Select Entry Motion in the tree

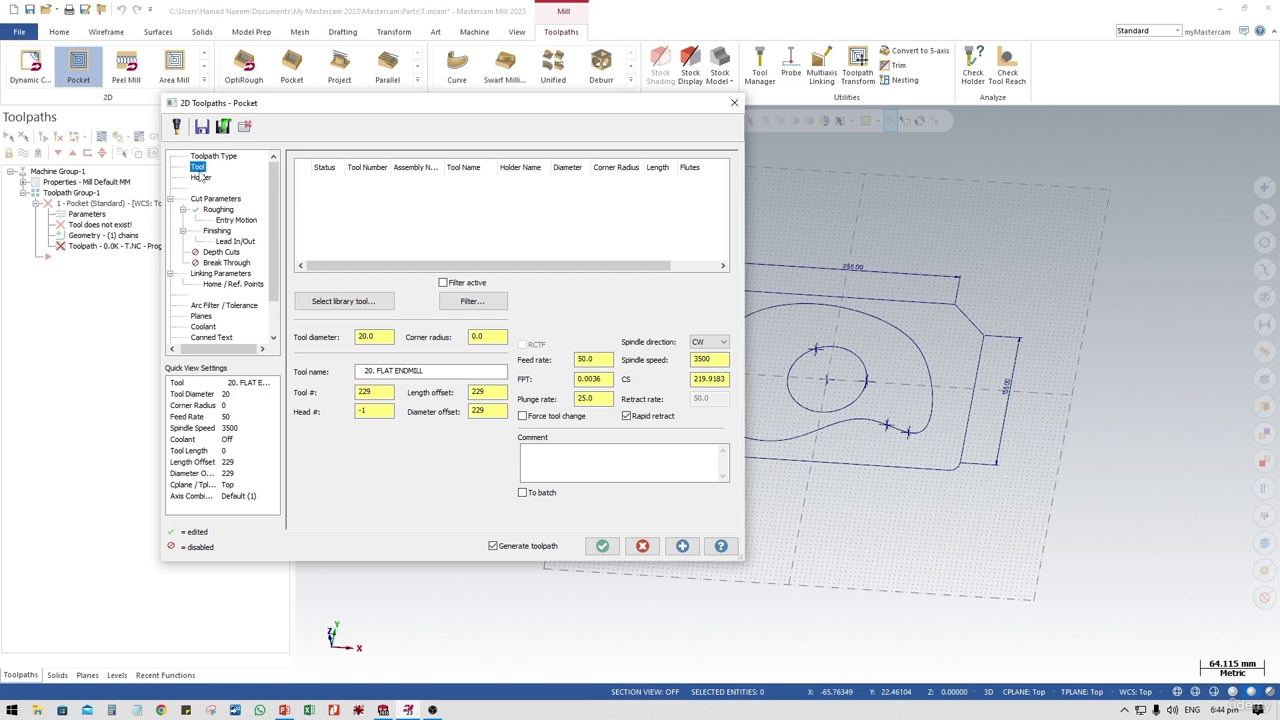pyautogui.click(x=236, y=220)
